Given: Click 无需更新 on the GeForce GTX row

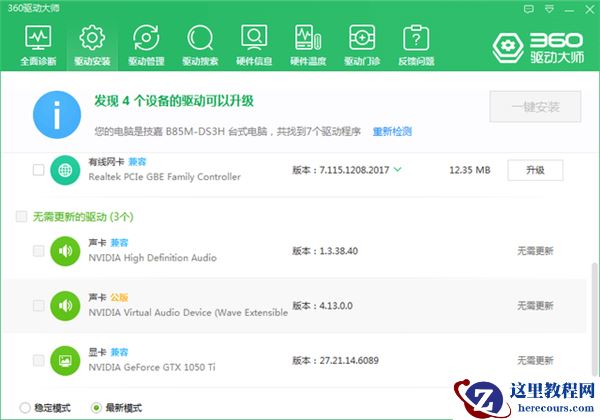Looking at the screenshot, I should 535,360.
